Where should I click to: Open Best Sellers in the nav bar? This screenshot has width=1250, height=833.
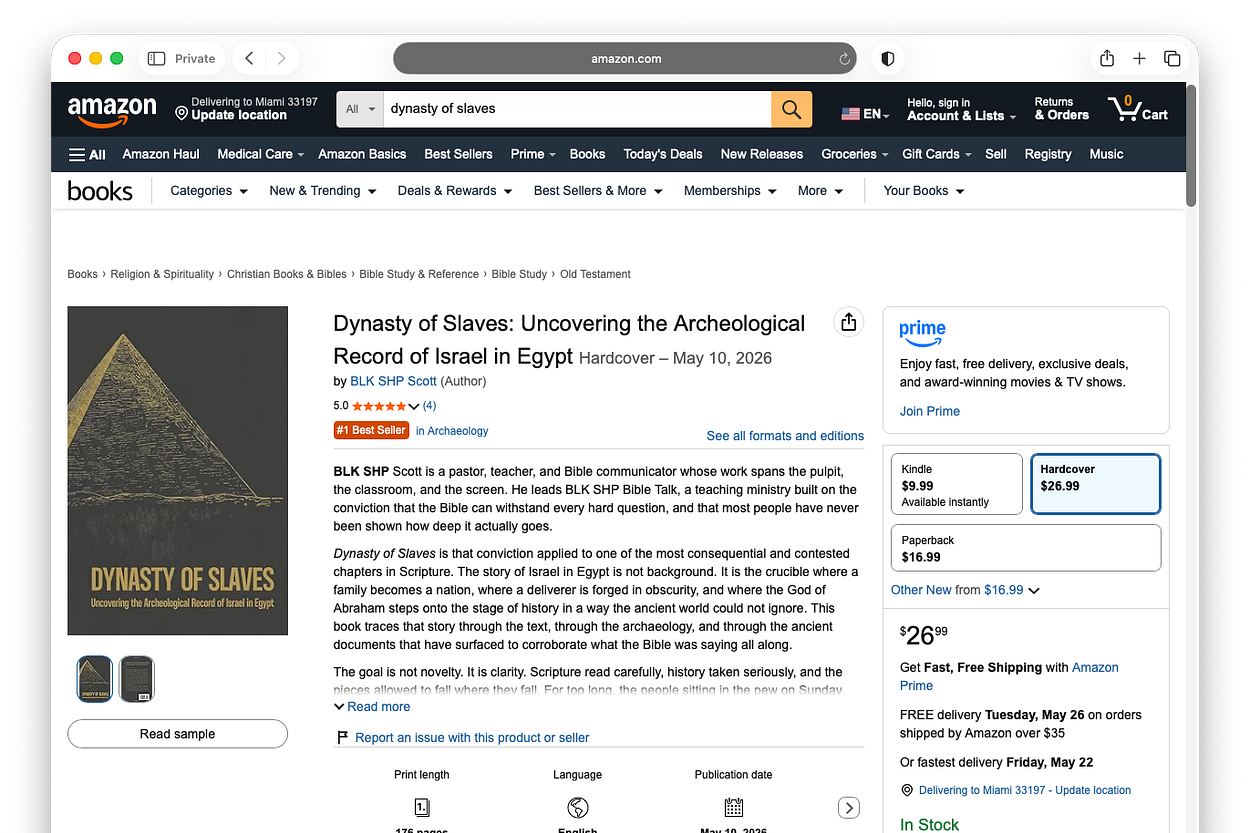pos(458,154)
